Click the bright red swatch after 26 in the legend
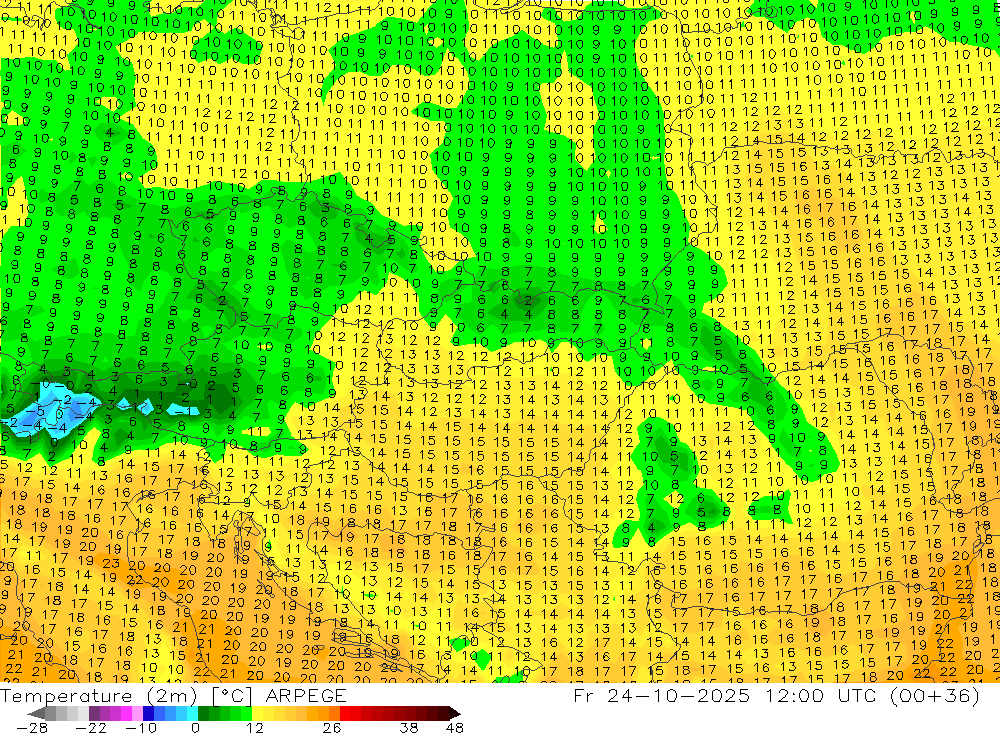Image resolution: width=1000 pixels, height=733 pixels. 345,714
